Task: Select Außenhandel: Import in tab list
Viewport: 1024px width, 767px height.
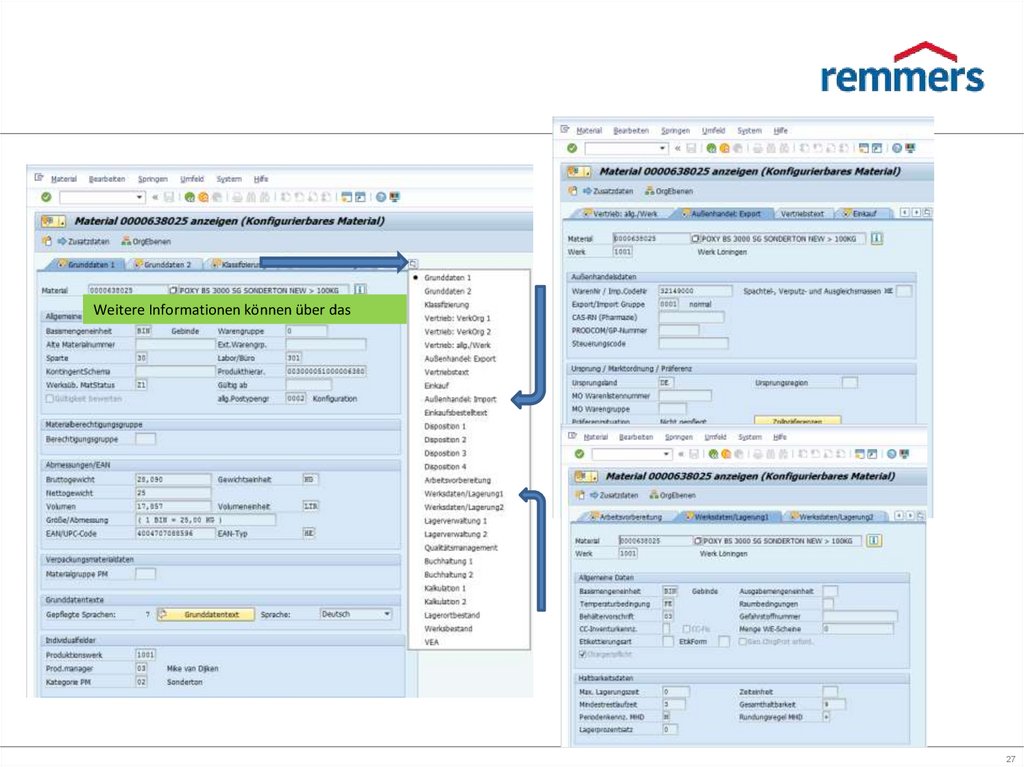Action: click(460, 399)
